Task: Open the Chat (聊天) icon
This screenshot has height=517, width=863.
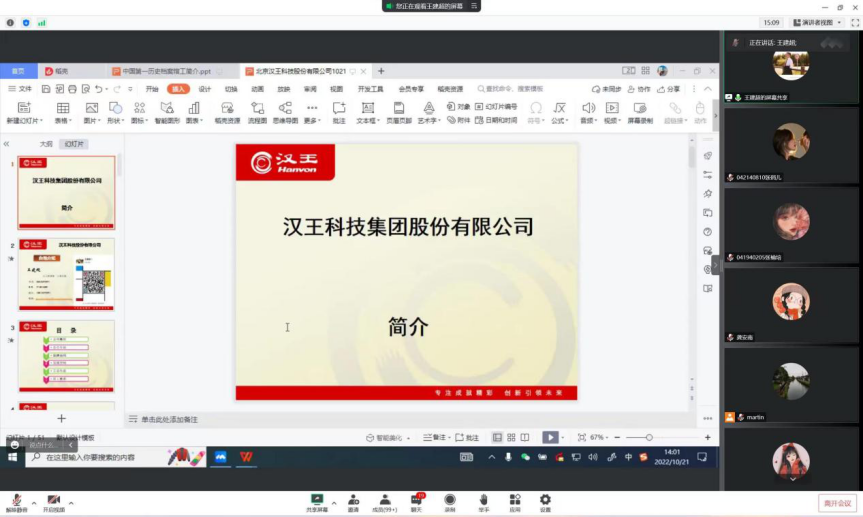Action: coord(417,499)
